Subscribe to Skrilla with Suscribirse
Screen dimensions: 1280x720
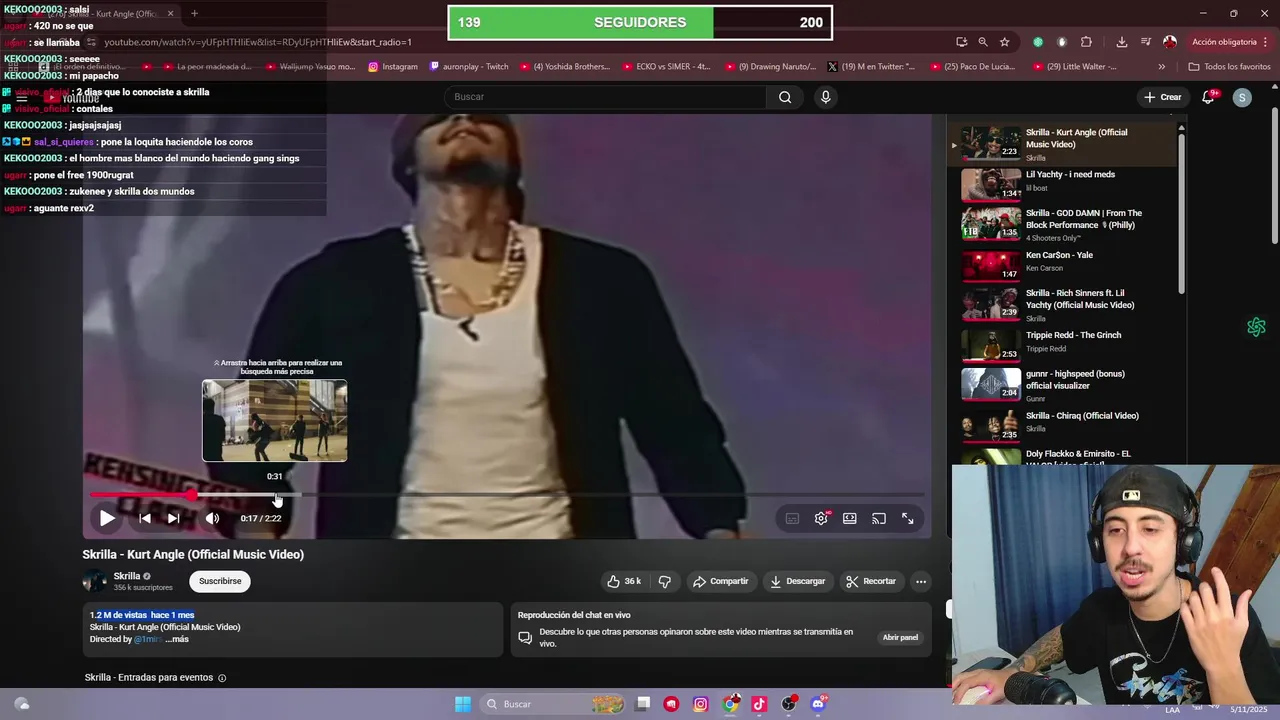220,581
